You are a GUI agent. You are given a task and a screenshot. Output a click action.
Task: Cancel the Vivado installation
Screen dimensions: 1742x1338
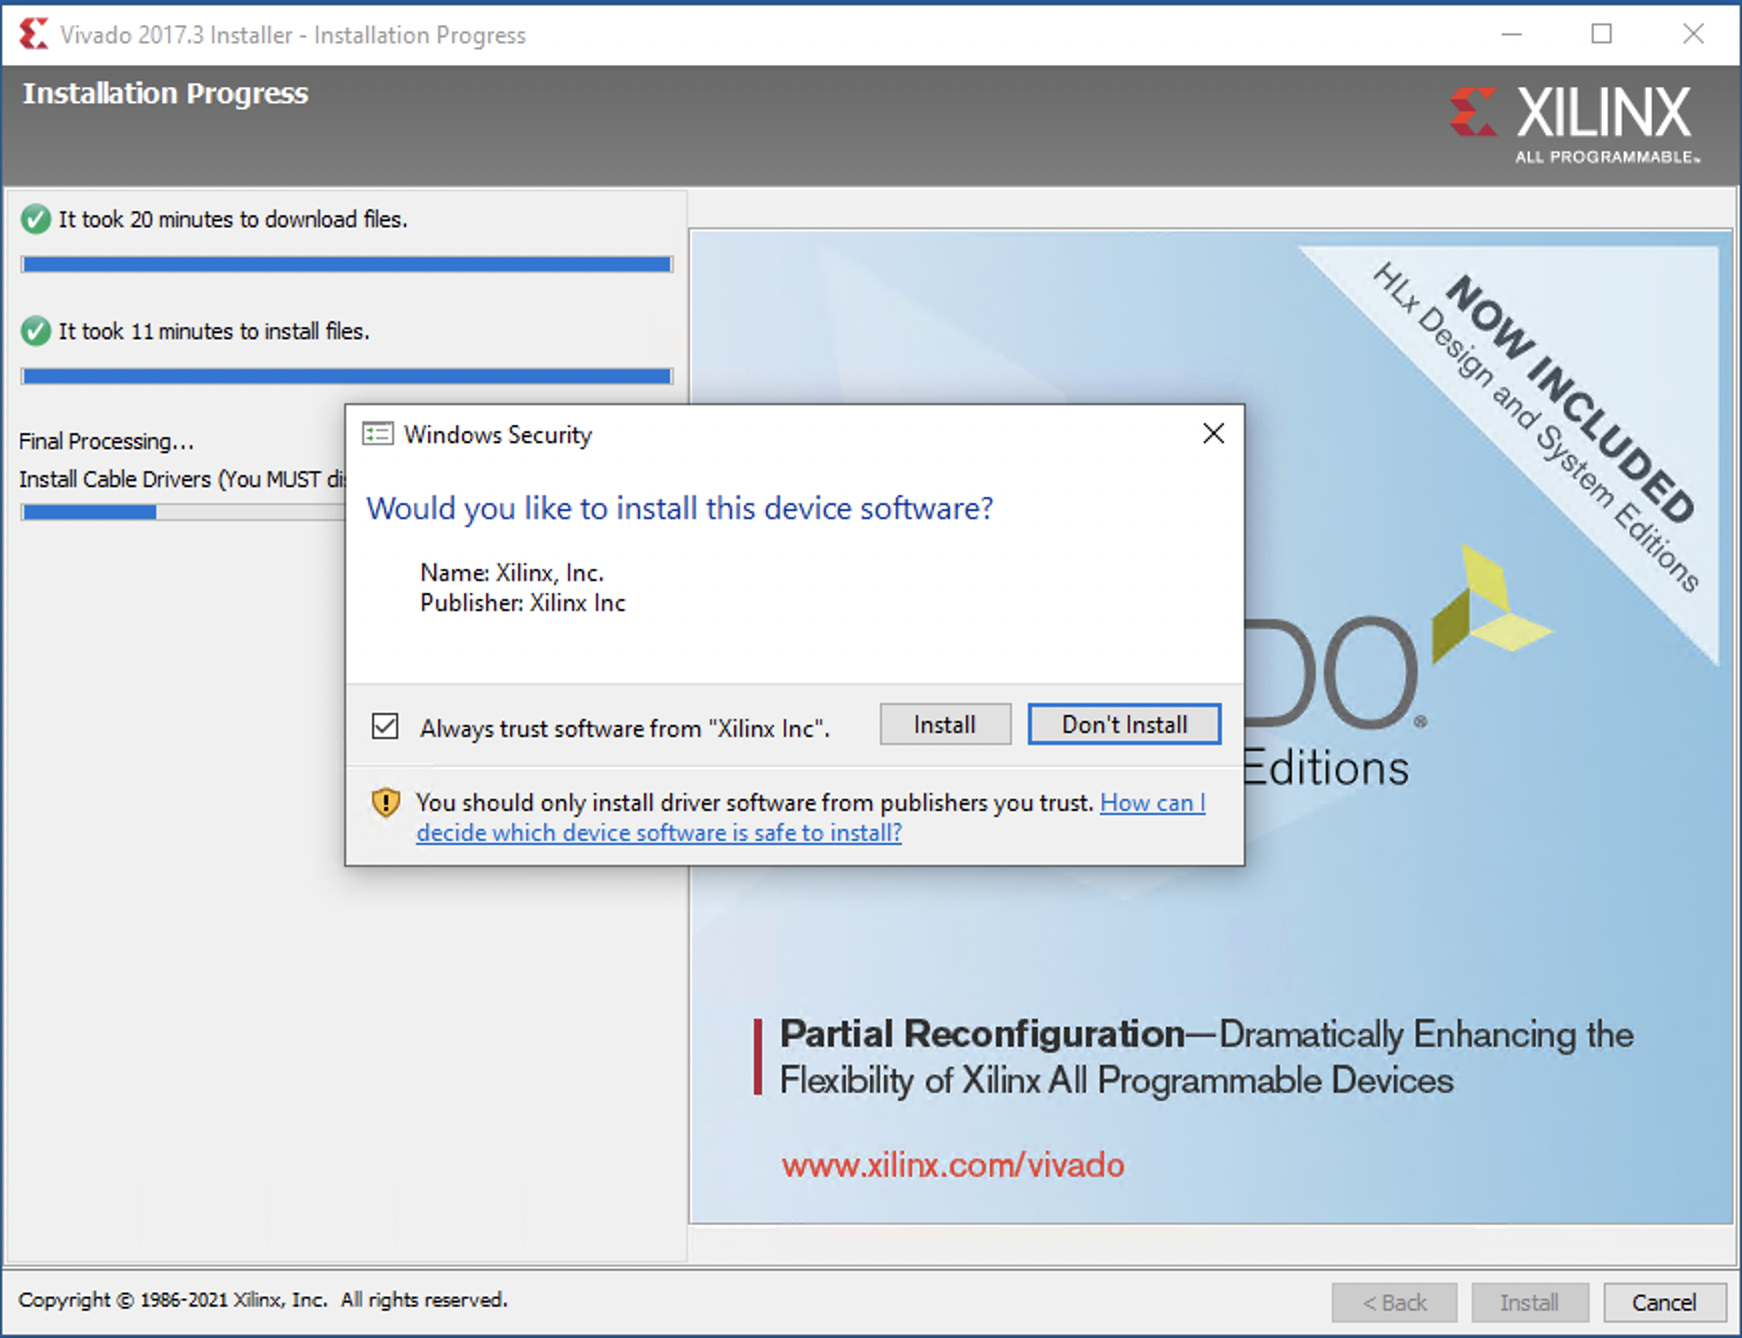pyautogui.click(x=1664, y=1302)
